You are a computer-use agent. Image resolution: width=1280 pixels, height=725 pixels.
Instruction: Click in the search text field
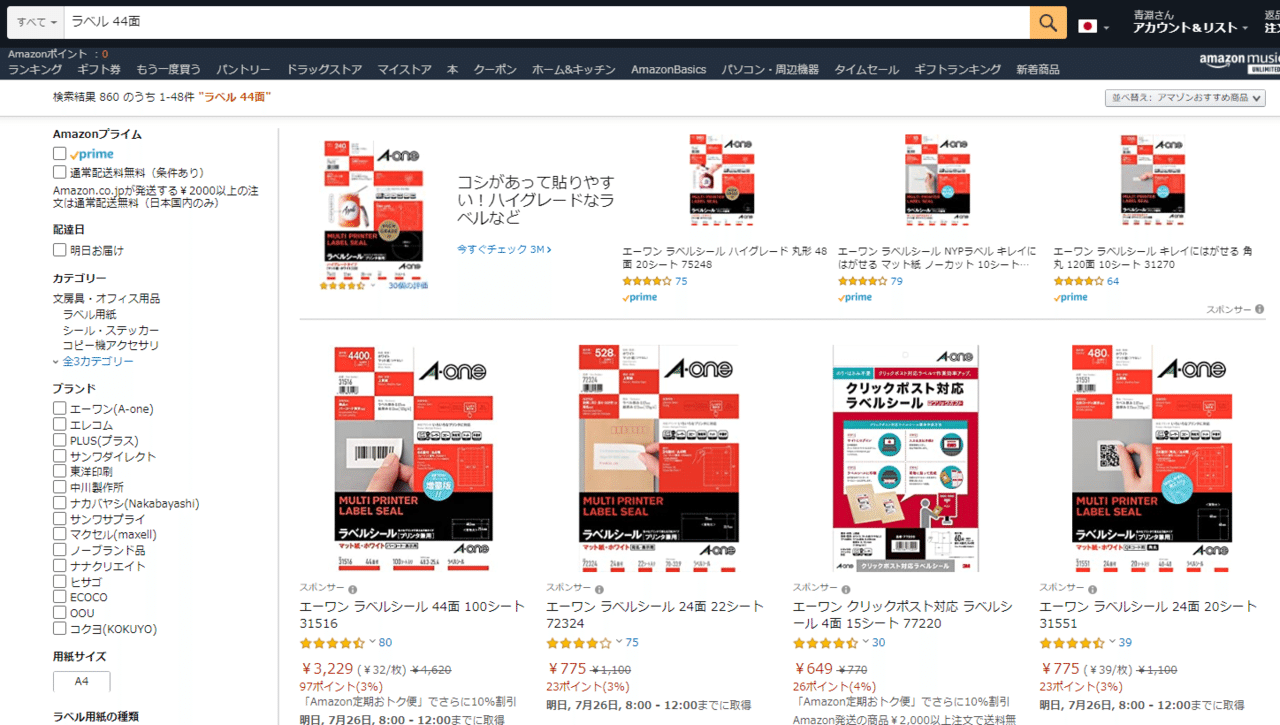point(546,22)
